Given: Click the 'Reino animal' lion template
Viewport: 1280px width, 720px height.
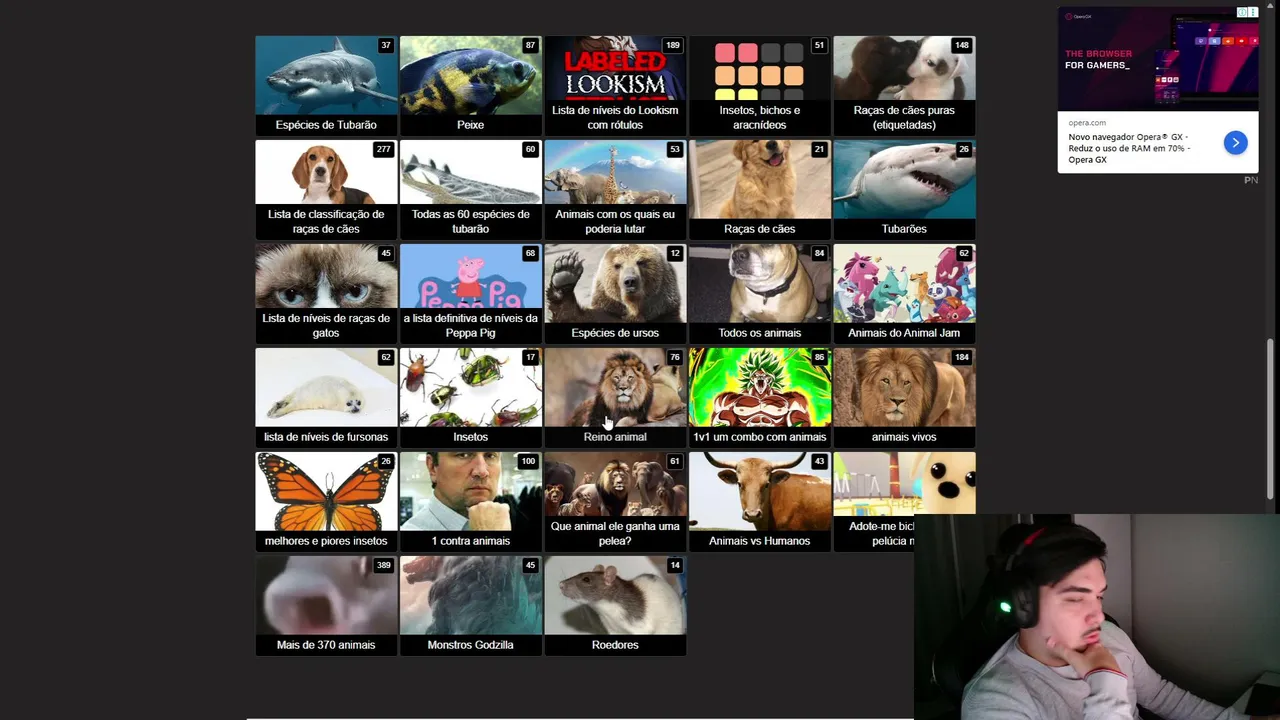Looking at the screenshot, I should click(x=615, y=397).
